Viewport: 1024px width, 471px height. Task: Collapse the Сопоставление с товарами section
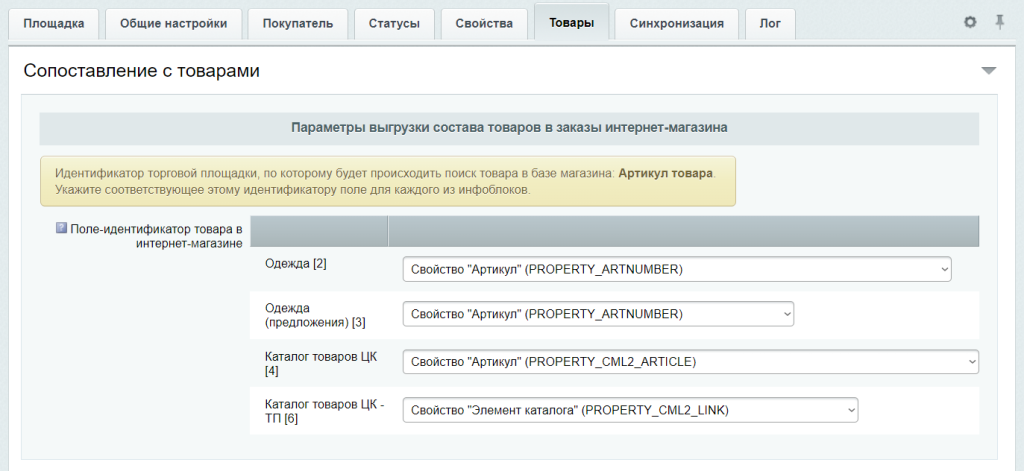(x=988, y=71)
